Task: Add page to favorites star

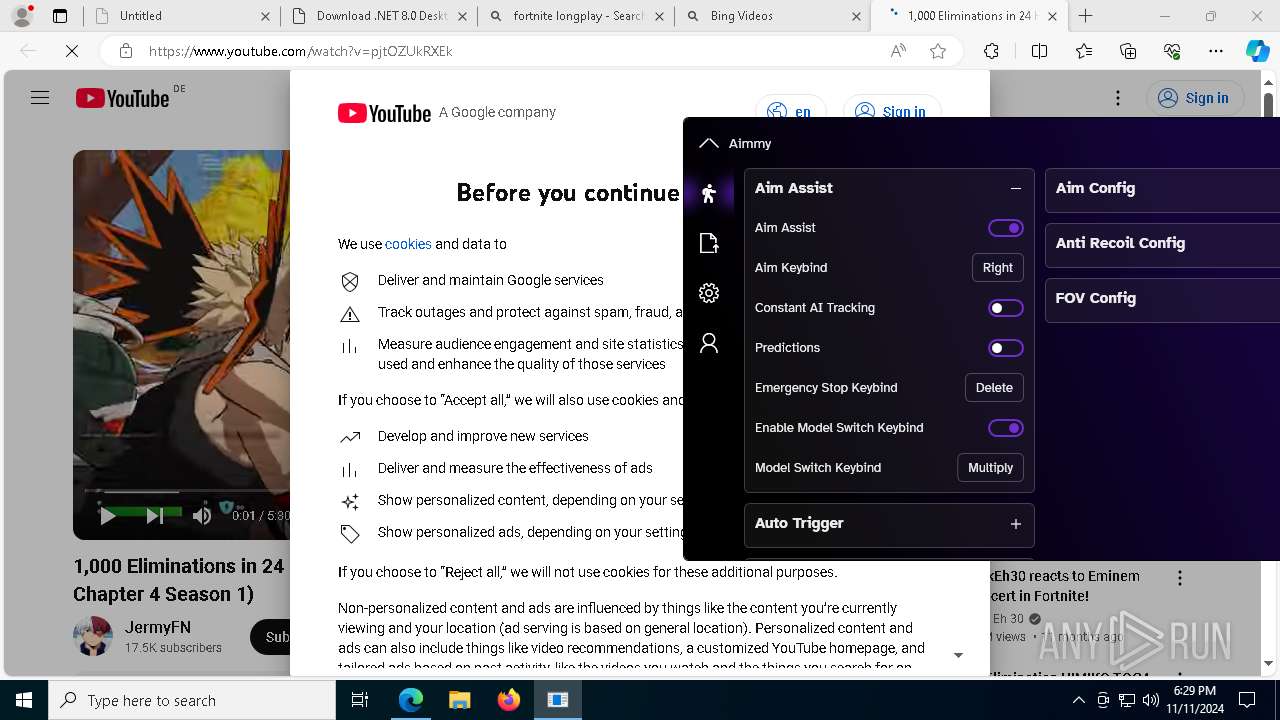Action: pyautogui.click(x=937, y=51)
